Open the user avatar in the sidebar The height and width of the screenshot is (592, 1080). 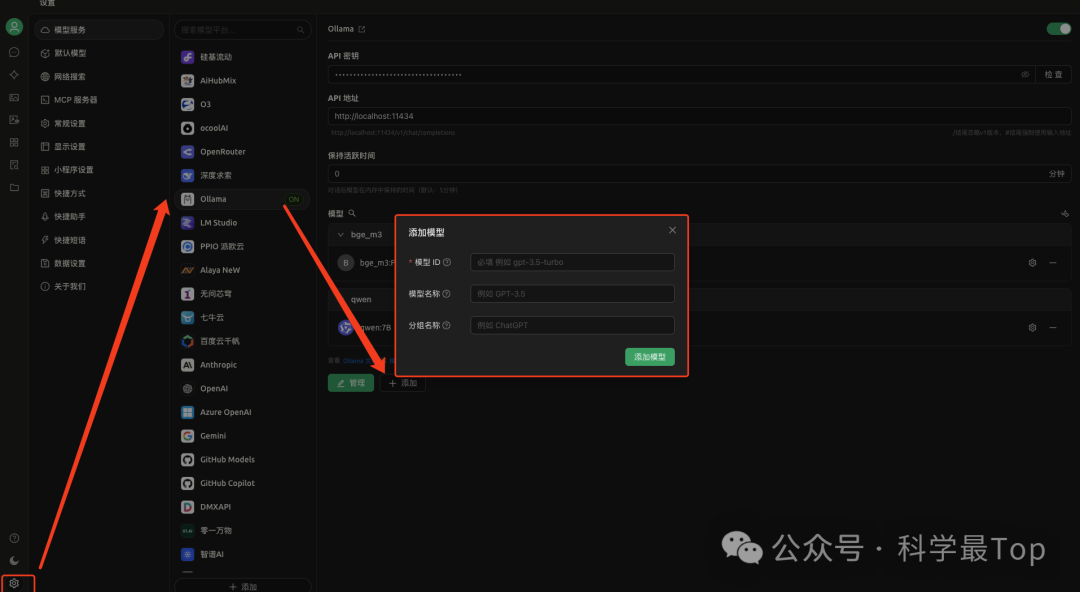pos(14,27)
